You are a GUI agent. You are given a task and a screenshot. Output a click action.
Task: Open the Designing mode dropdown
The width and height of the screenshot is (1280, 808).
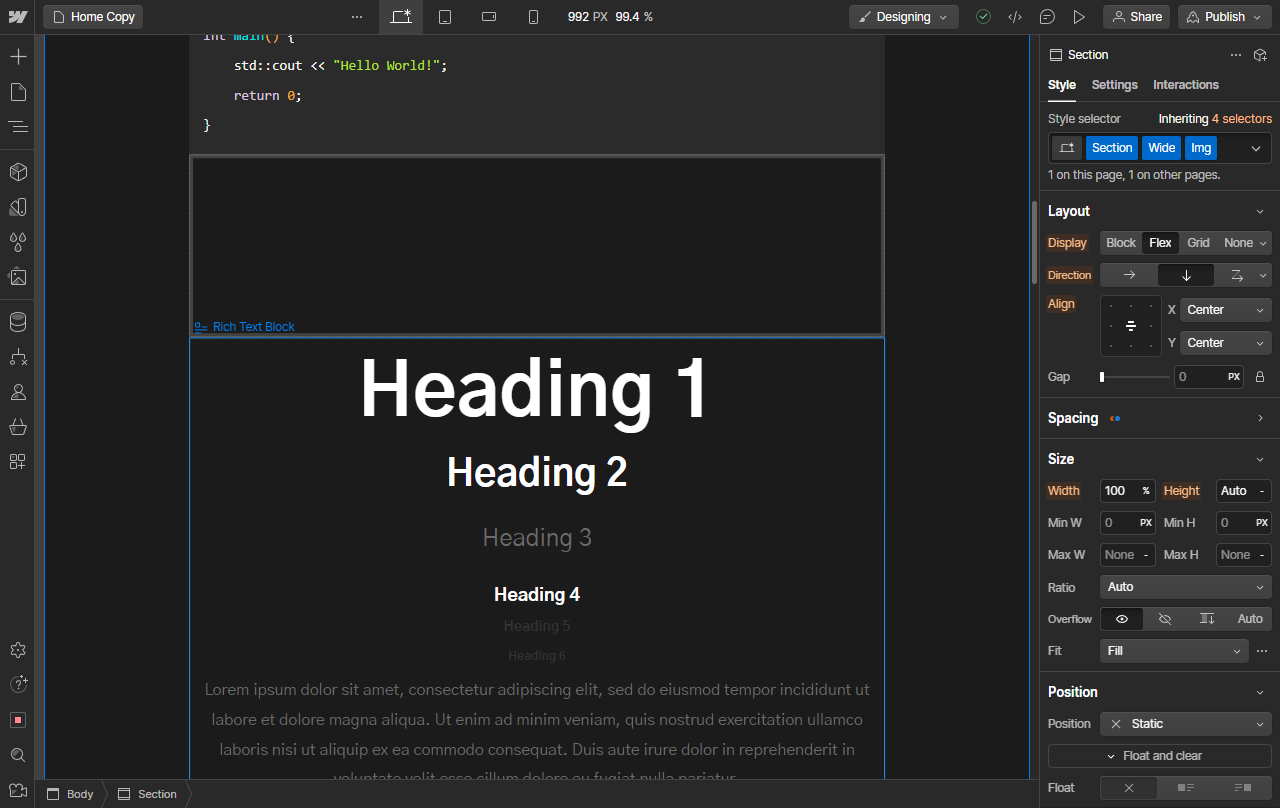pos(904,17)
